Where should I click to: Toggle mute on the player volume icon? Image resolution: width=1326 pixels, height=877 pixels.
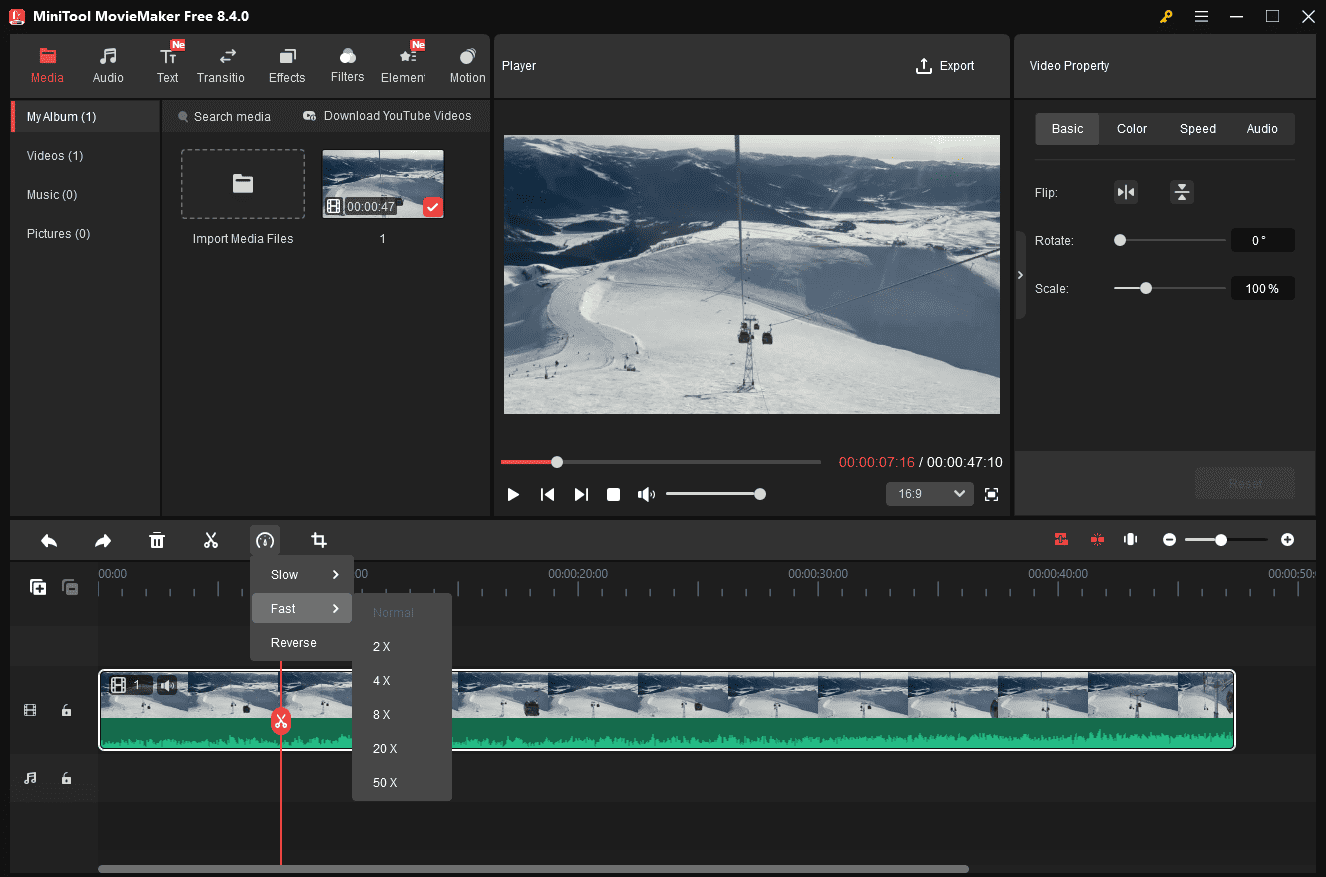tap(646, 493)
